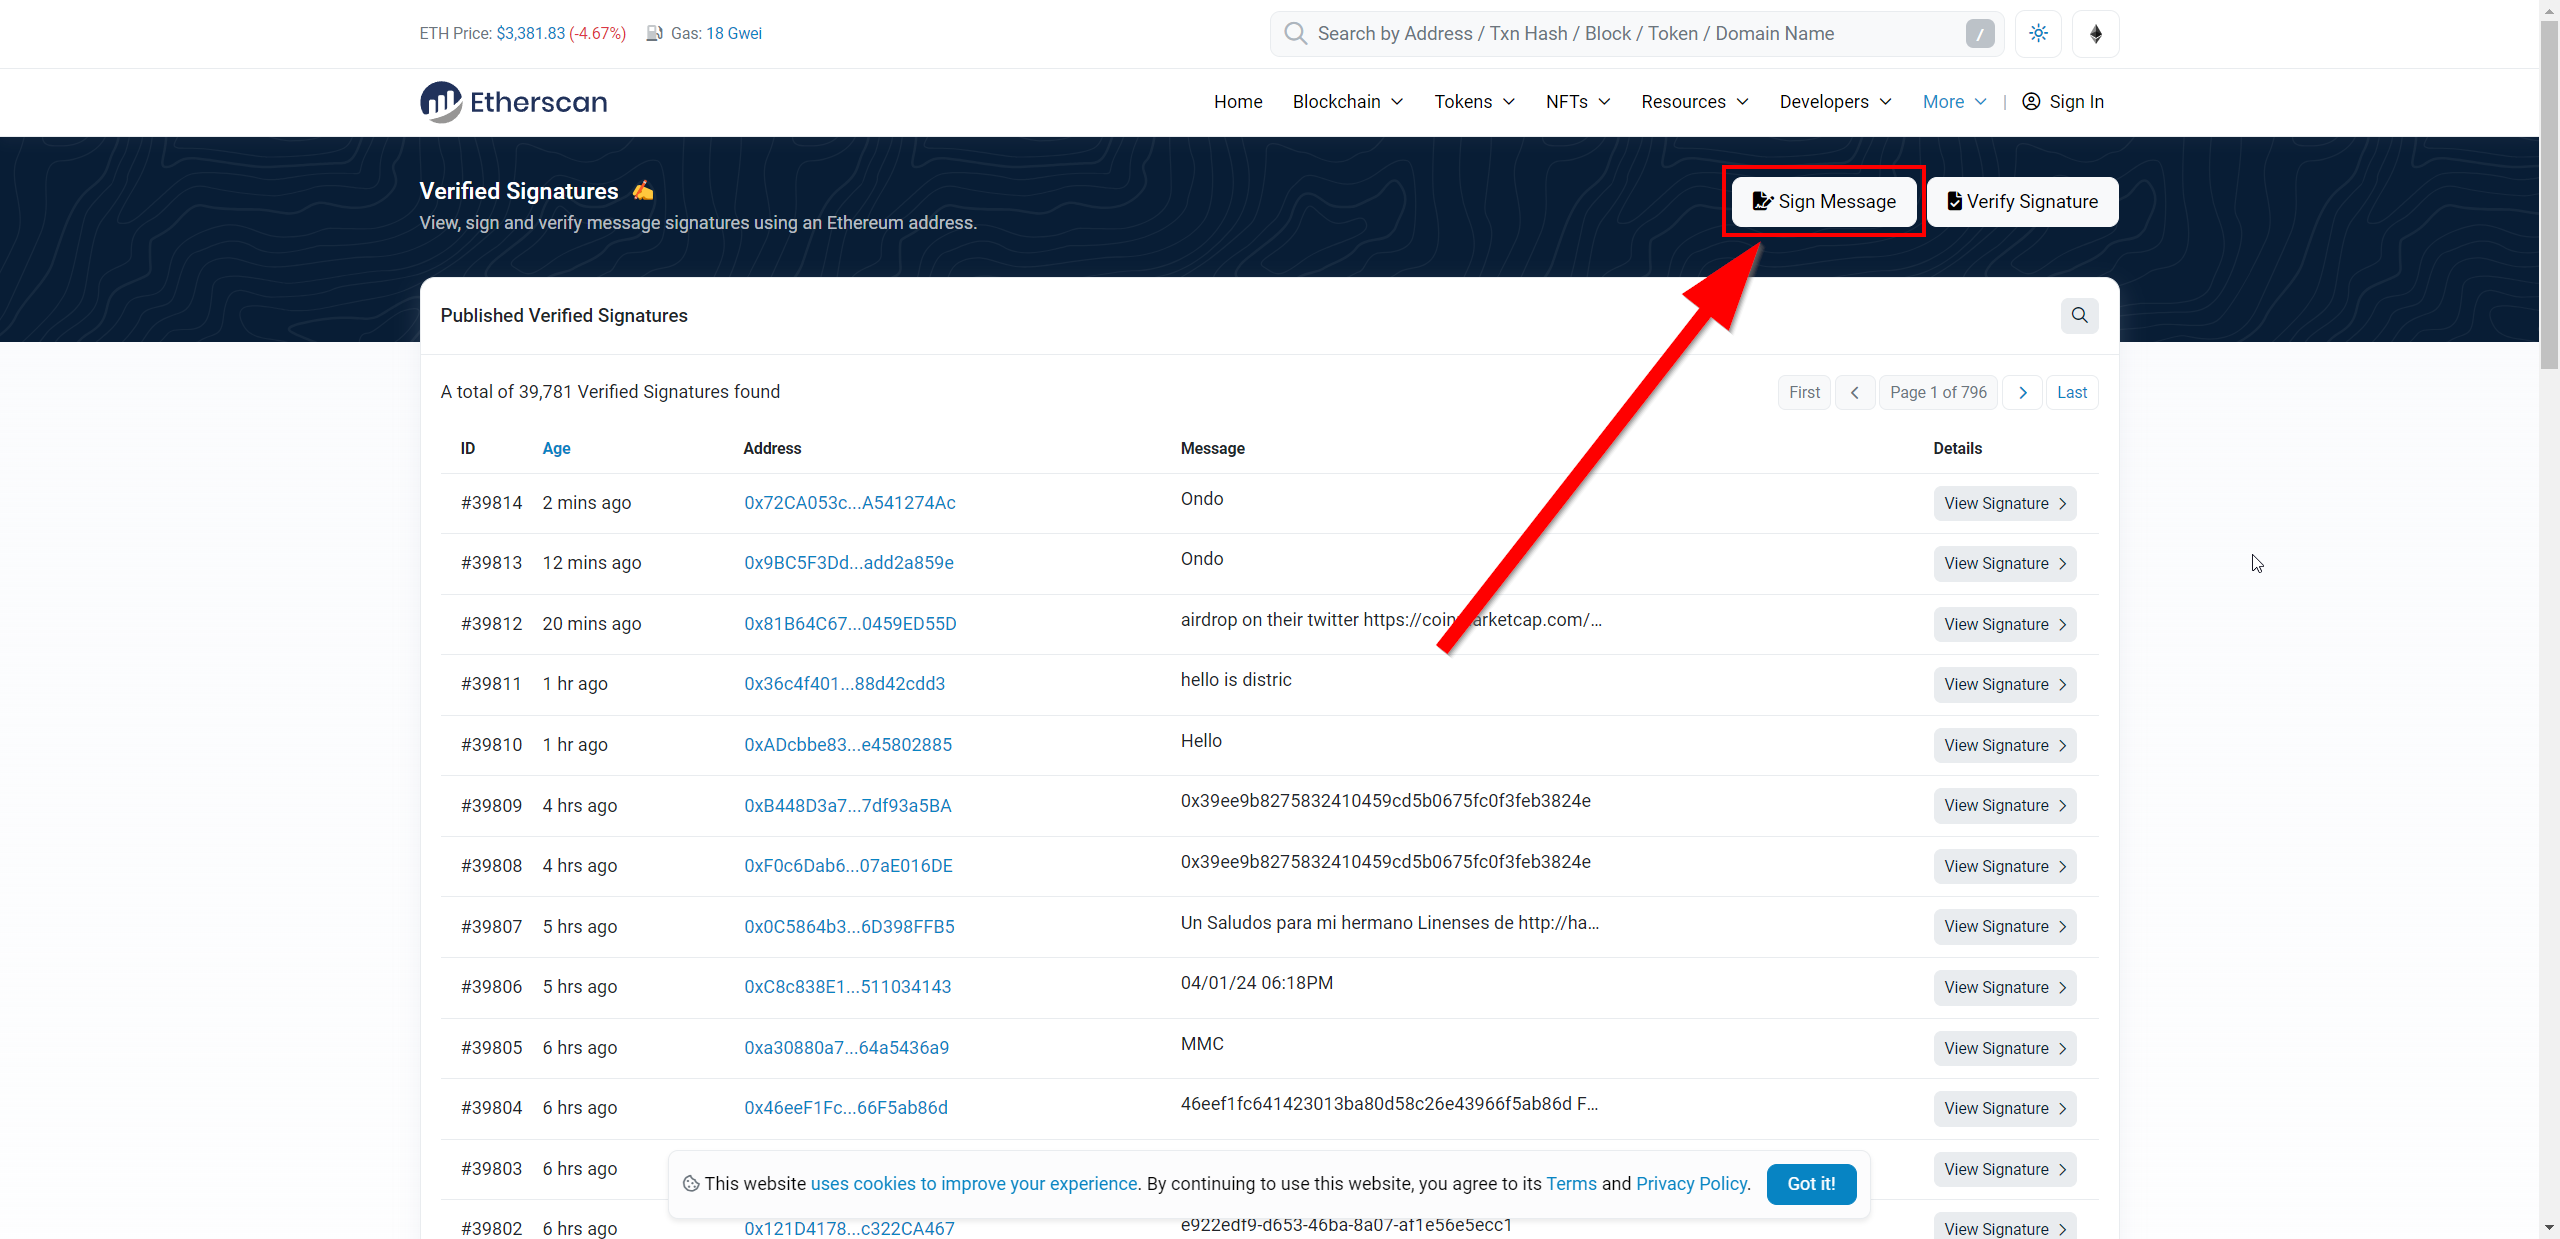Click the previous page chevron arrow
The image size is (2560, 1239).
[1855, 393]
